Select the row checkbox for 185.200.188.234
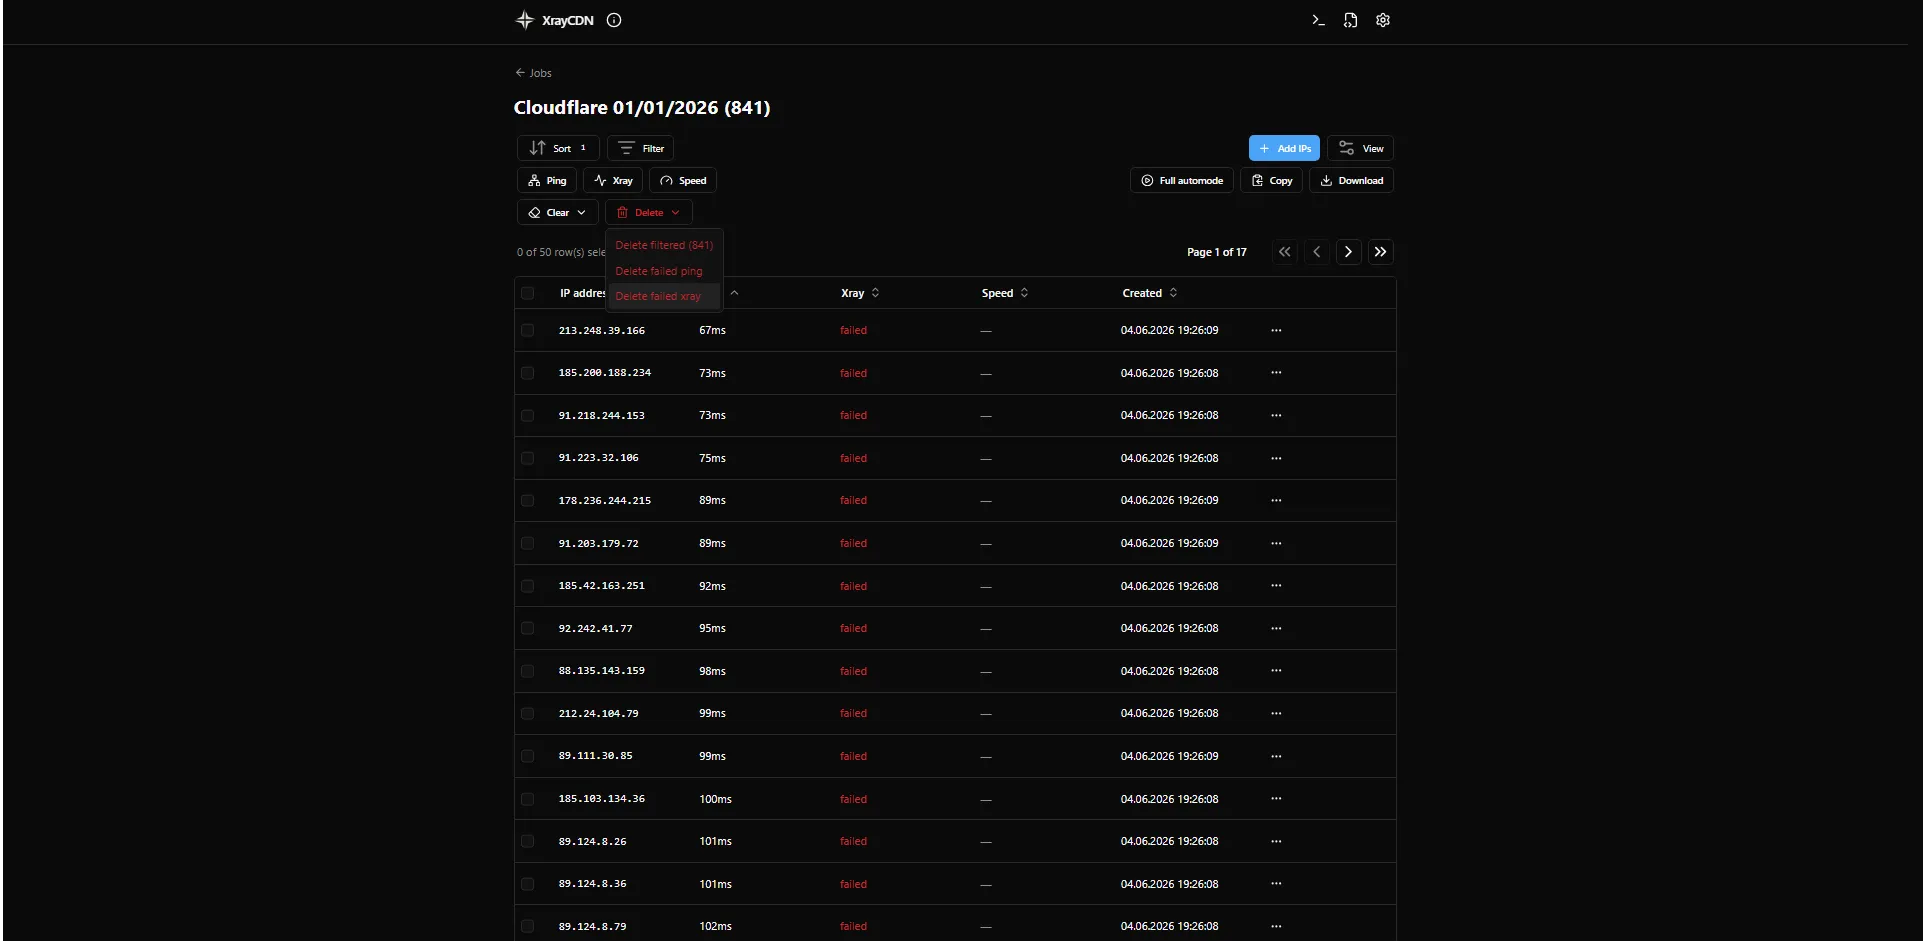This screenshot has width=1926, height=948. click(528, 373)
